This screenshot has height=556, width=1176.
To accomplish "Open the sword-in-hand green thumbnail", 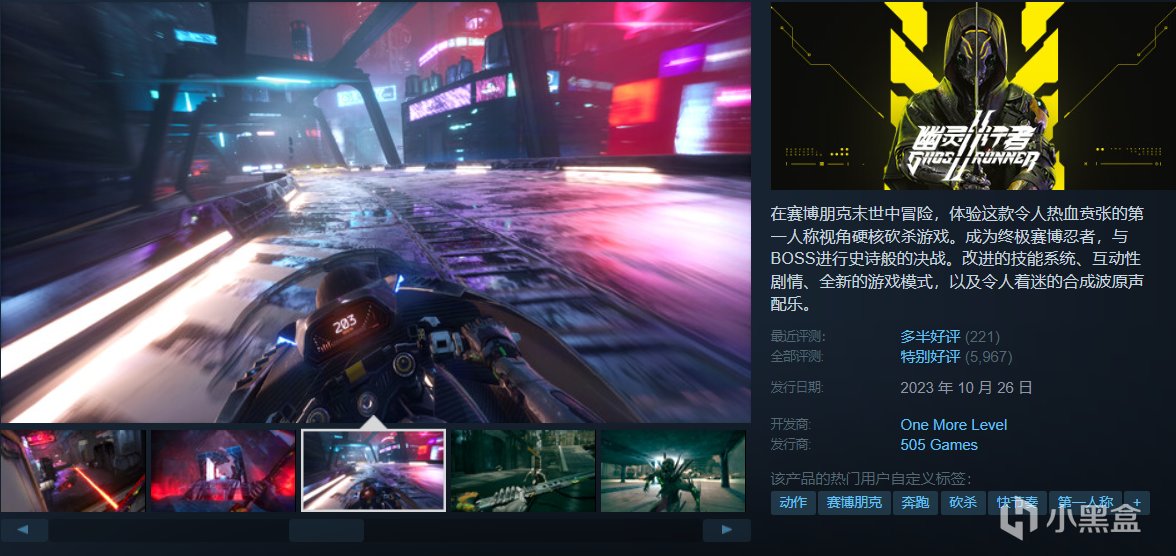I will [523, 470].
